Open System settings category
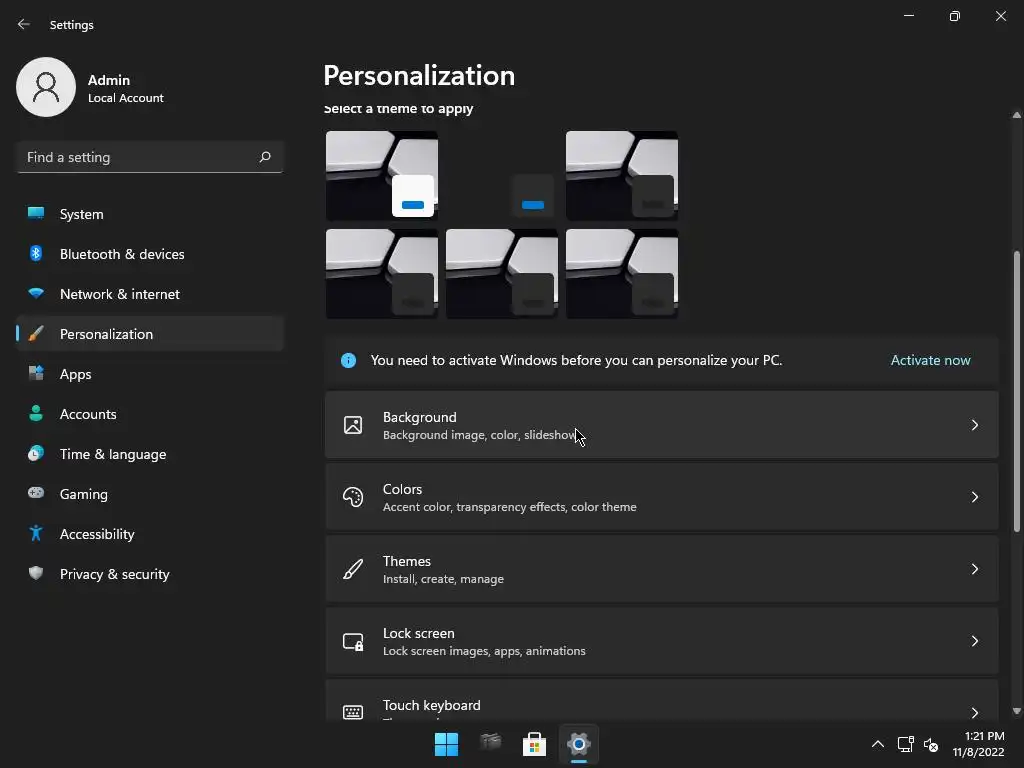This screenshot has width=1024, height=768. pyautogui.click(x=150, y=214)
